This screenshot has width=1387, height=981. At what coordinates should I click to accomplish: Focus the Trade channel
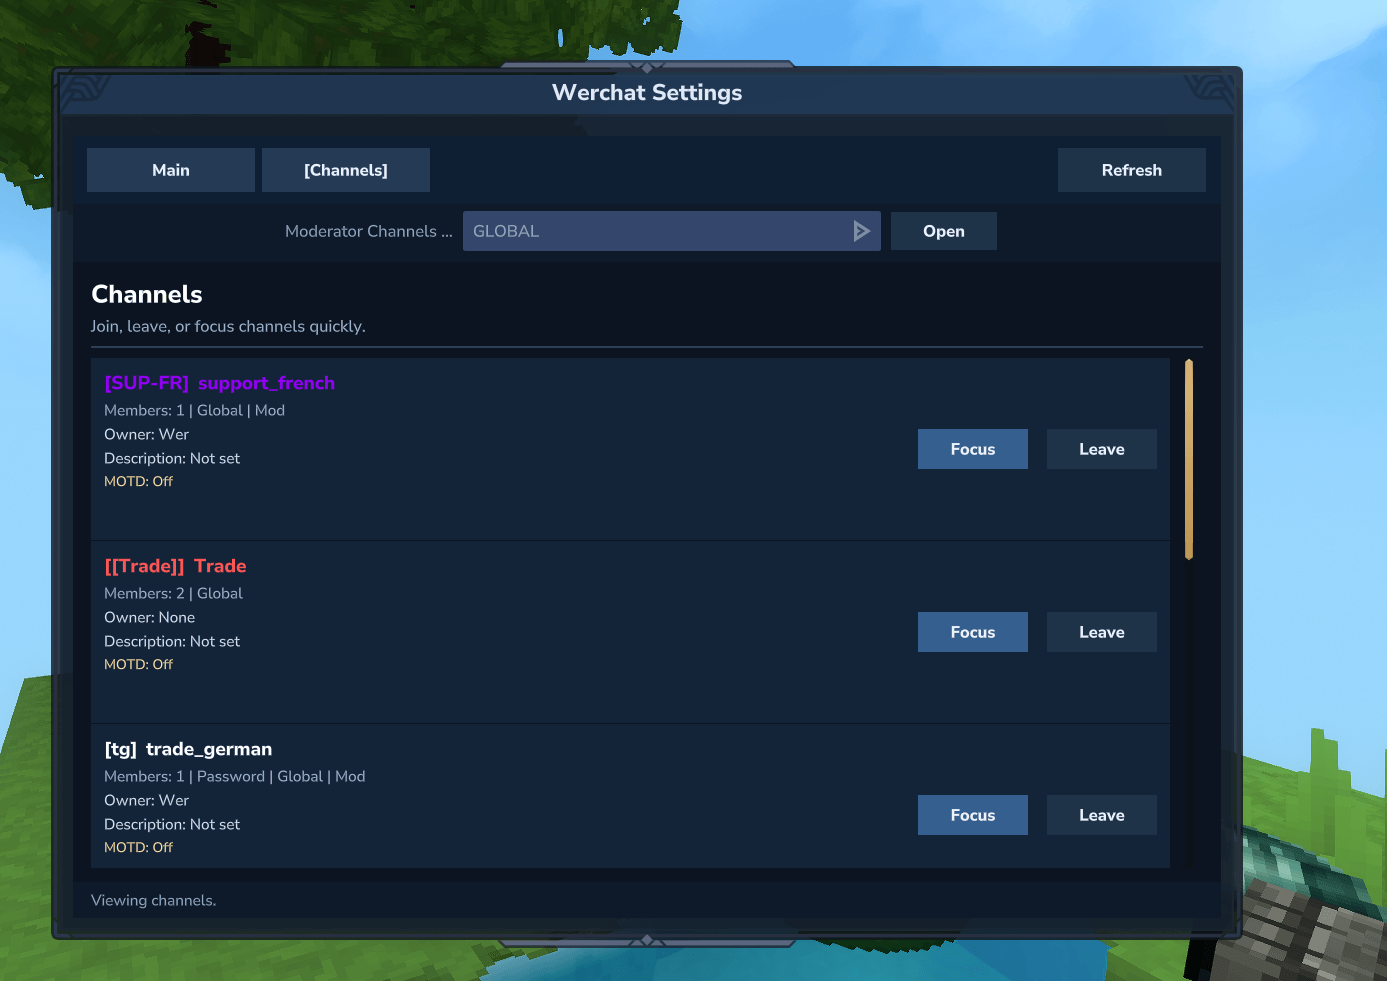[x=972, y=632]
